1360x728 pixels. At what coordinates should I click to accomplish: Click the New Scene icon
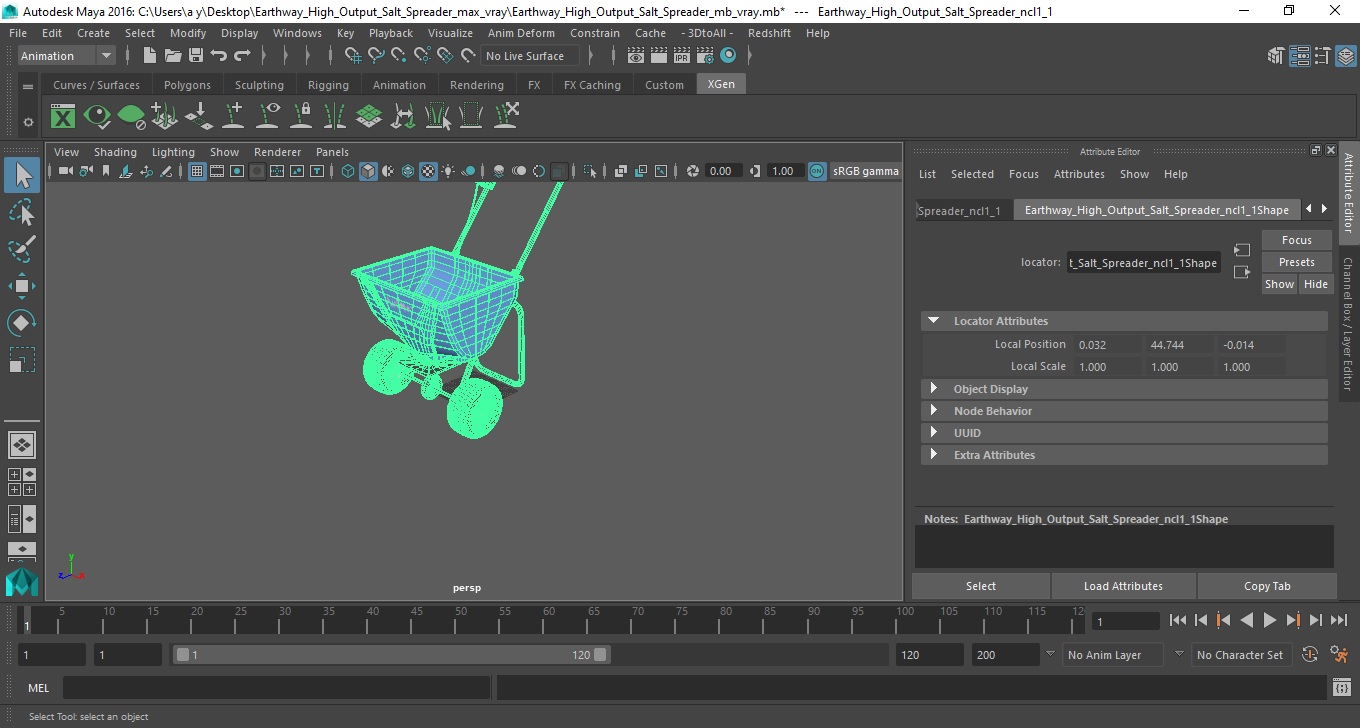click(x=149, y=56)
